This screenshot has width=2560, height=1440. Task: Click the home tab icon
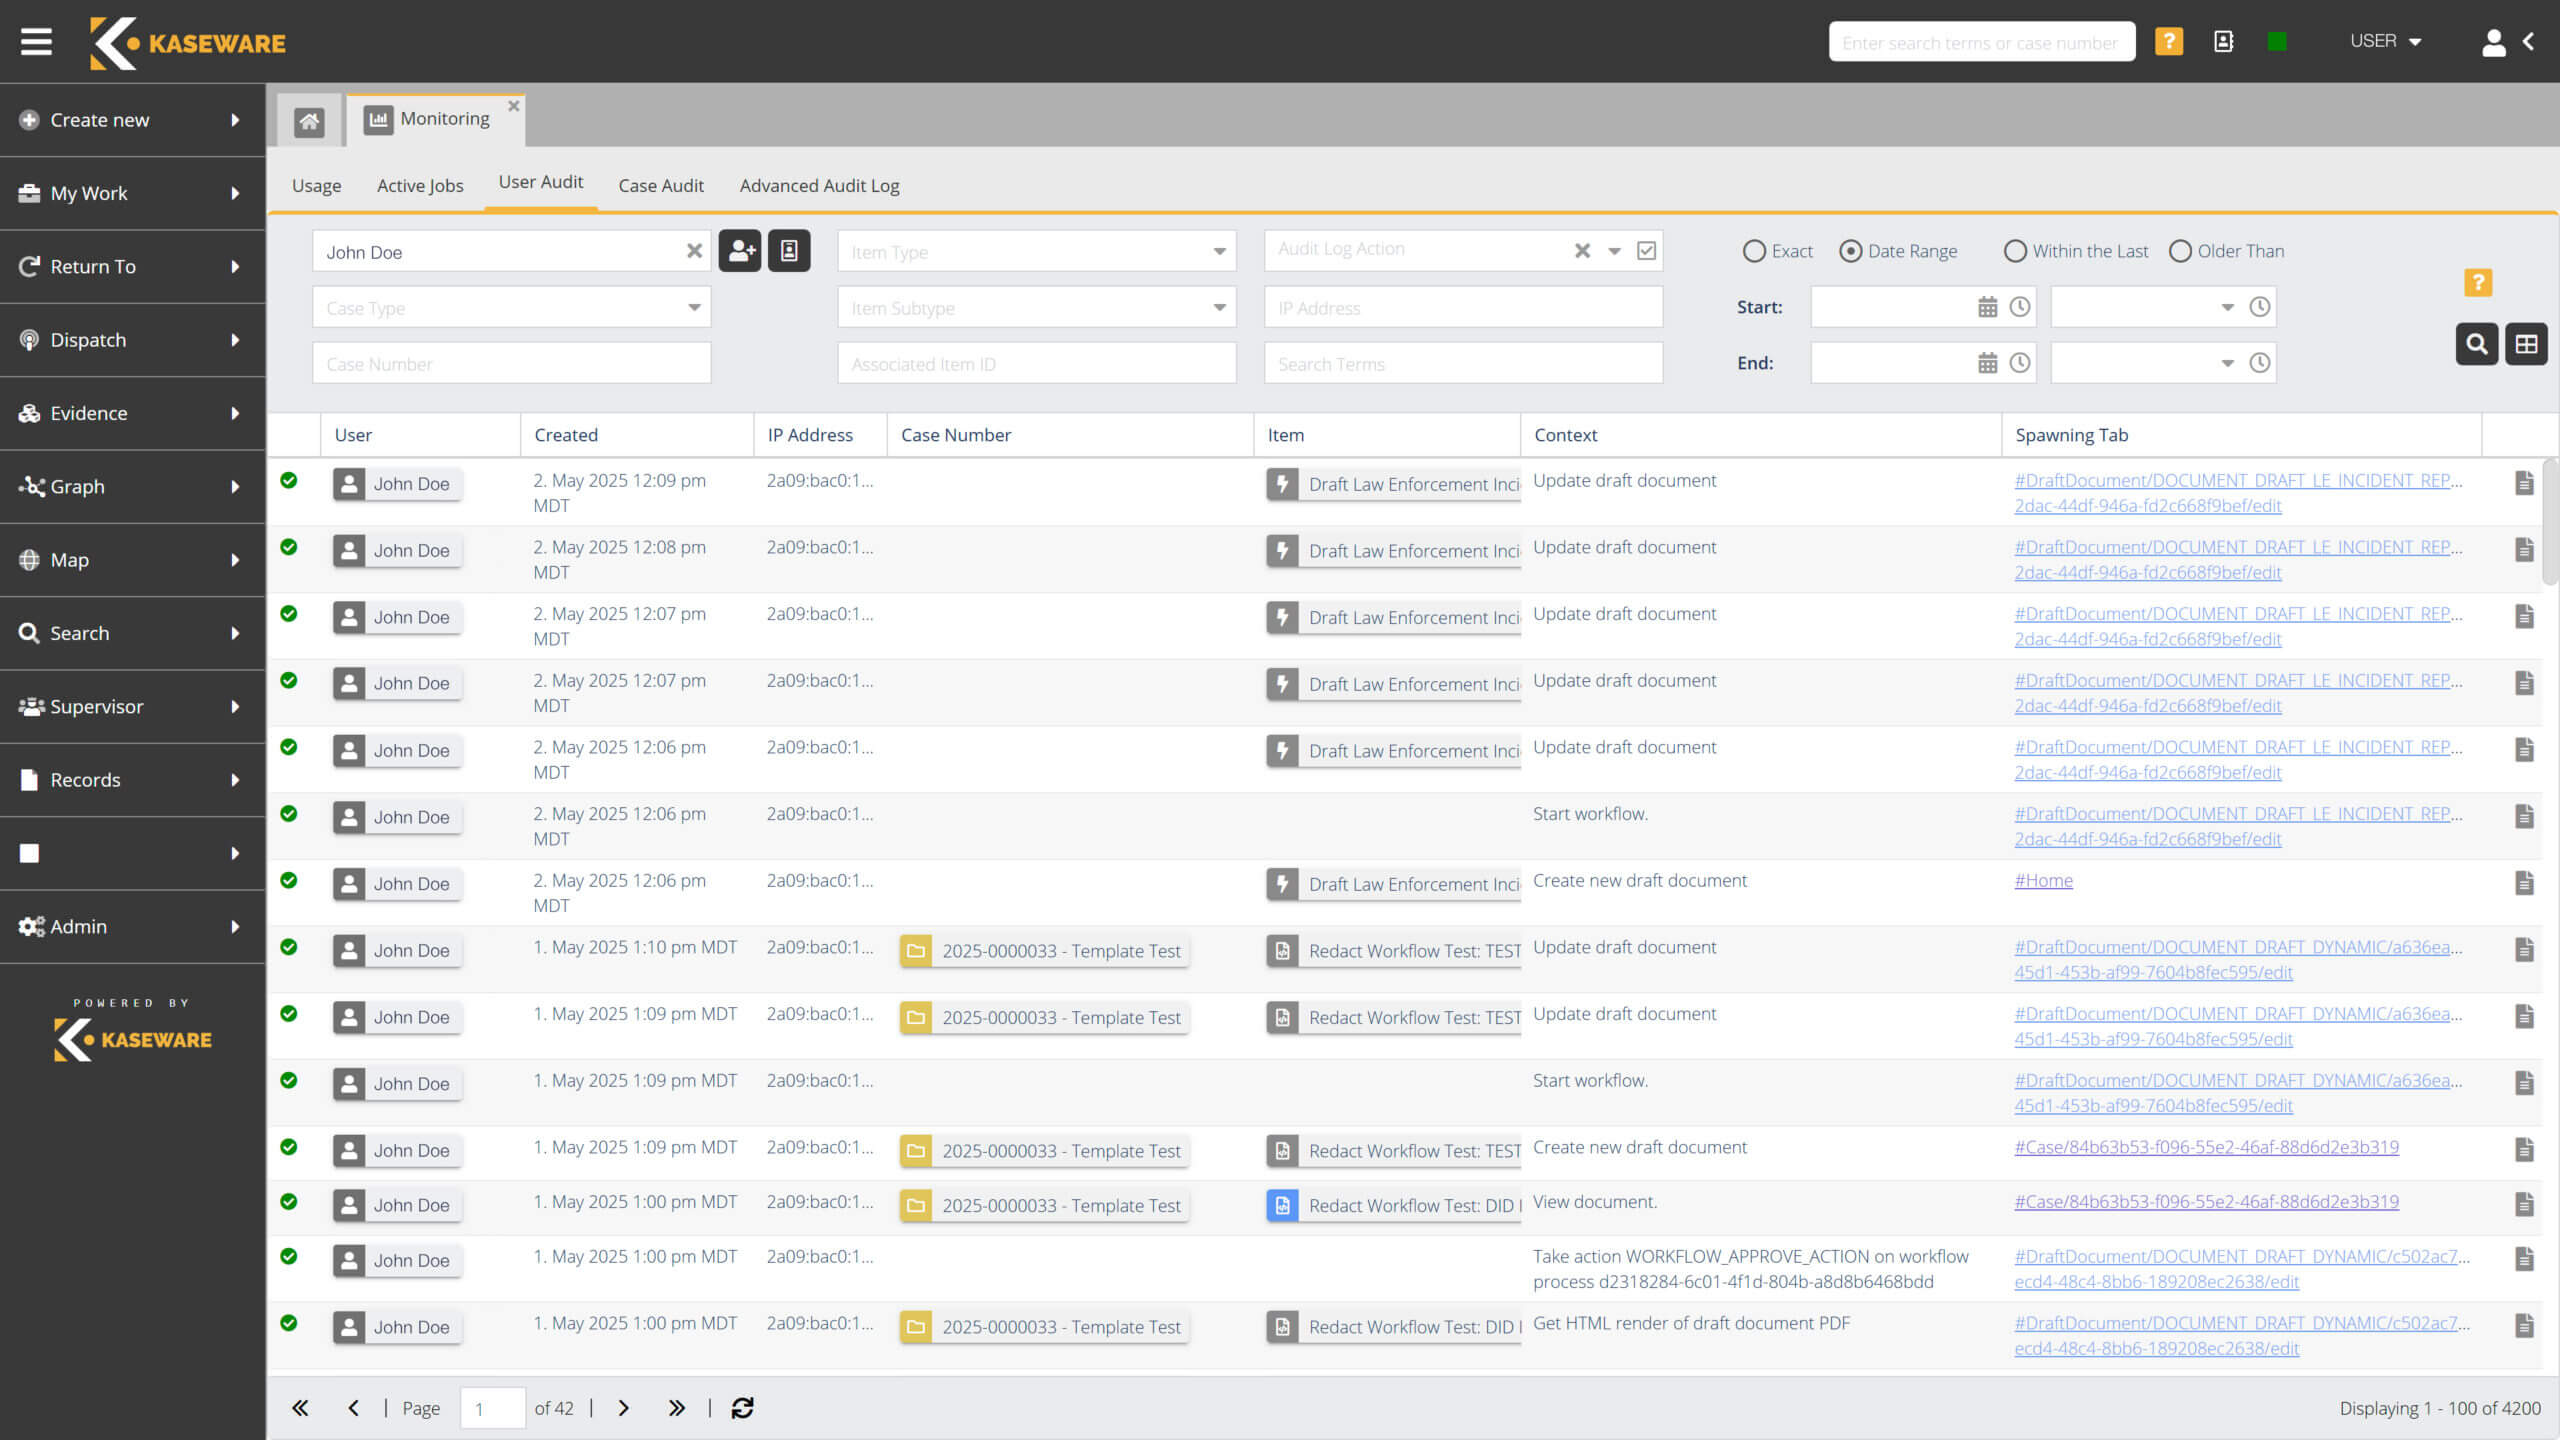point(309,121)
